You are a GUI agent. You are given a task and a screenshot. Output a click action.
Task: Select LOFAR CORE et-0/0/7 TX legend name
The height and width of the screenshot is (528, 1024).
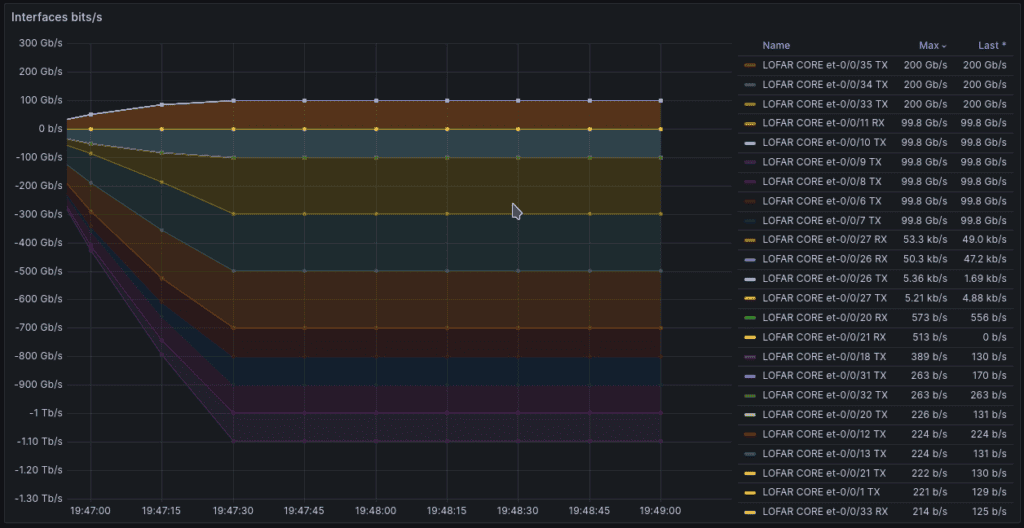pyautogui.click(x=822, y=221)
